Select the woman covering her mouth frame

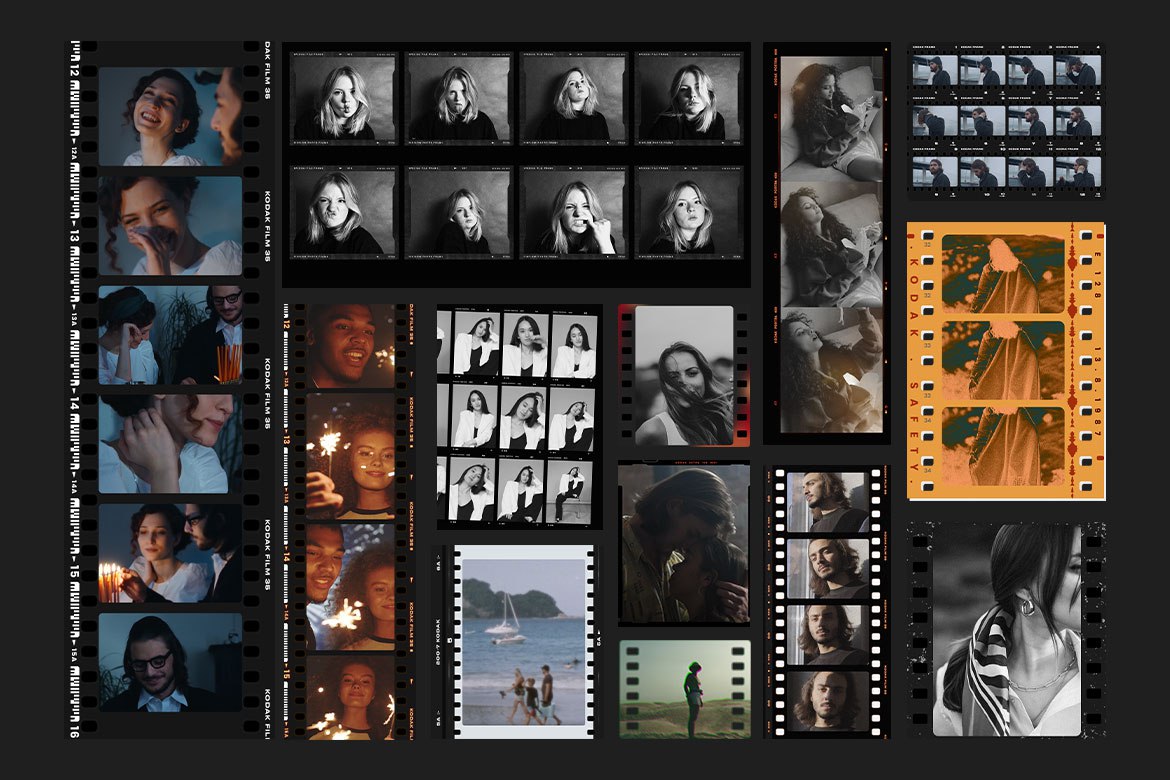tap(170, 225)
